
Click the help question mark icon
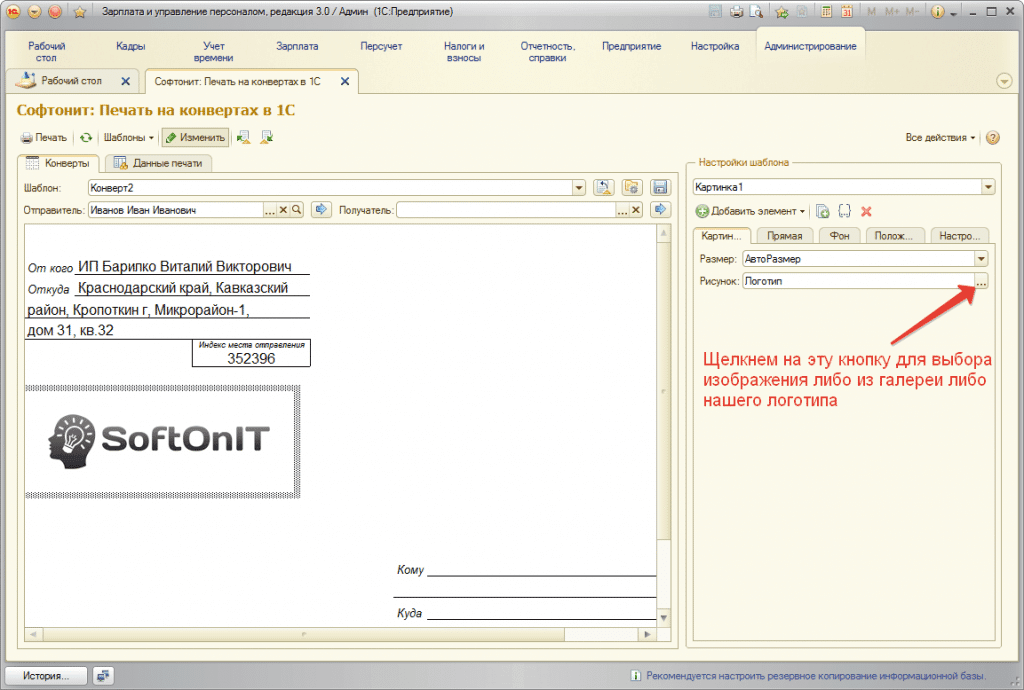[x=993, y=138]
